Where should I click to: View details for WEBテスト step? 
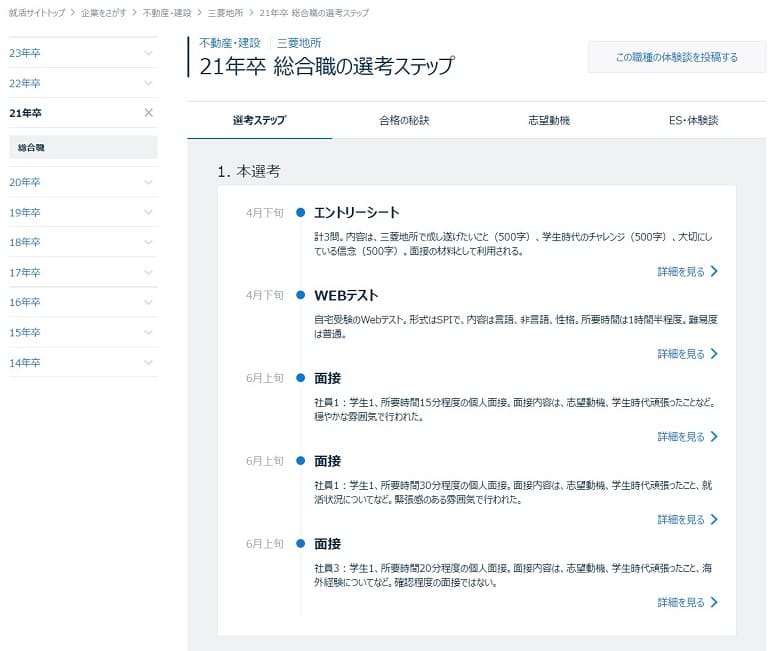pos(687,354)
